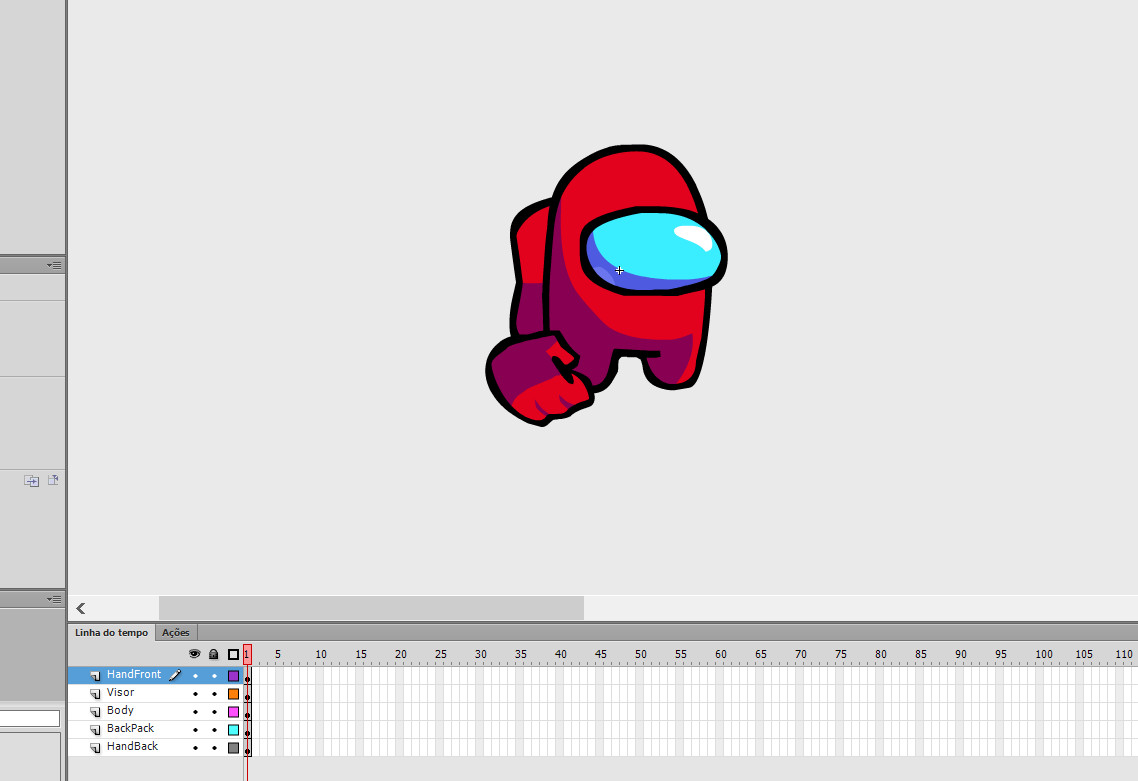Switch to the Ações tab

click(176, 632)
